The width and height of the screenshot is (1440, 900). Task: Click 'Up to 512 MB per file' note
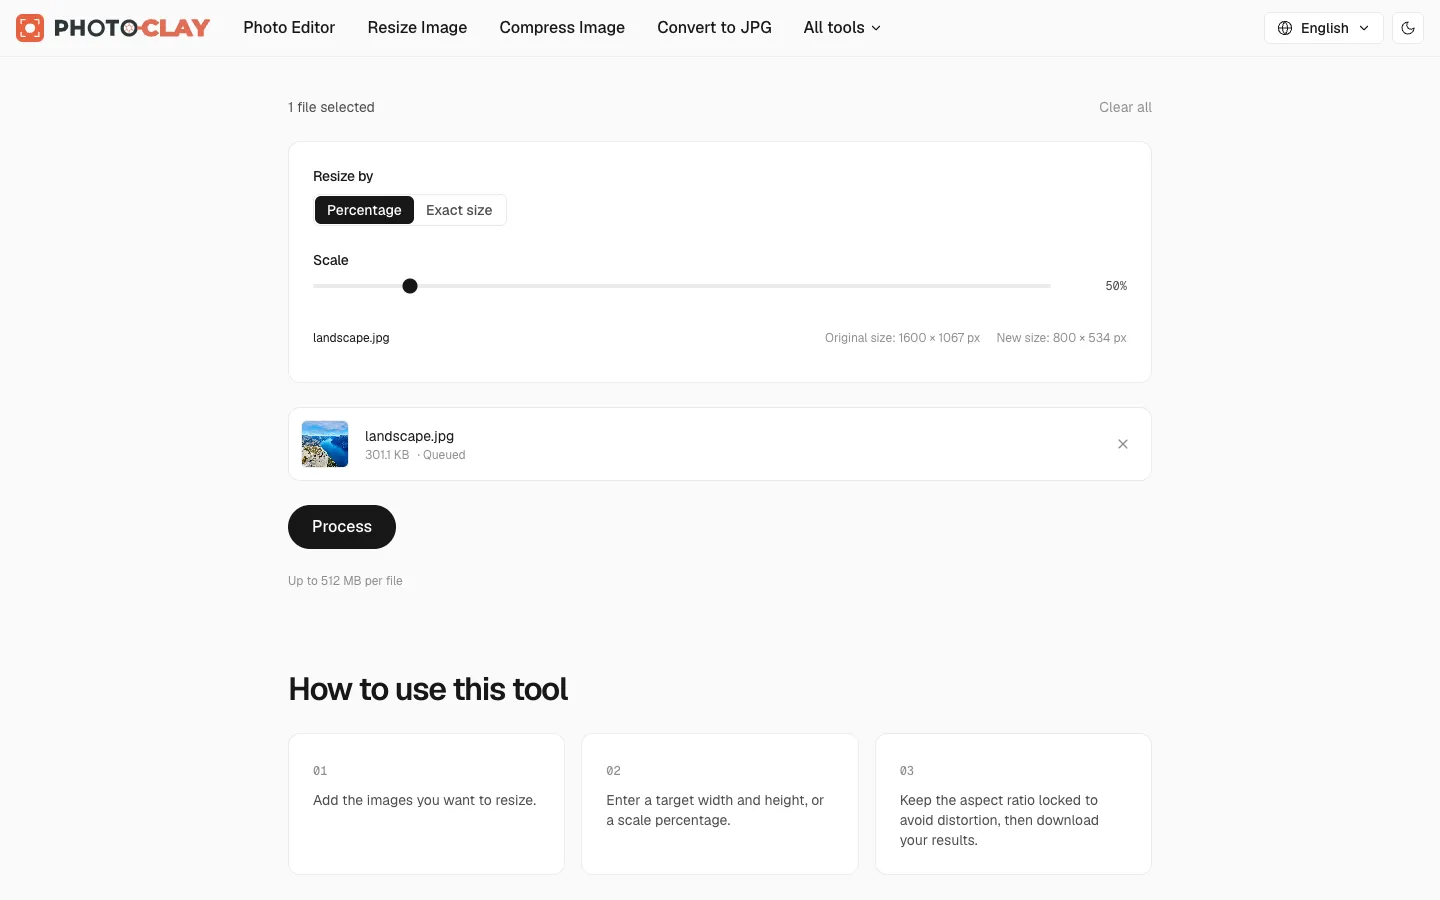pos(345,581)
